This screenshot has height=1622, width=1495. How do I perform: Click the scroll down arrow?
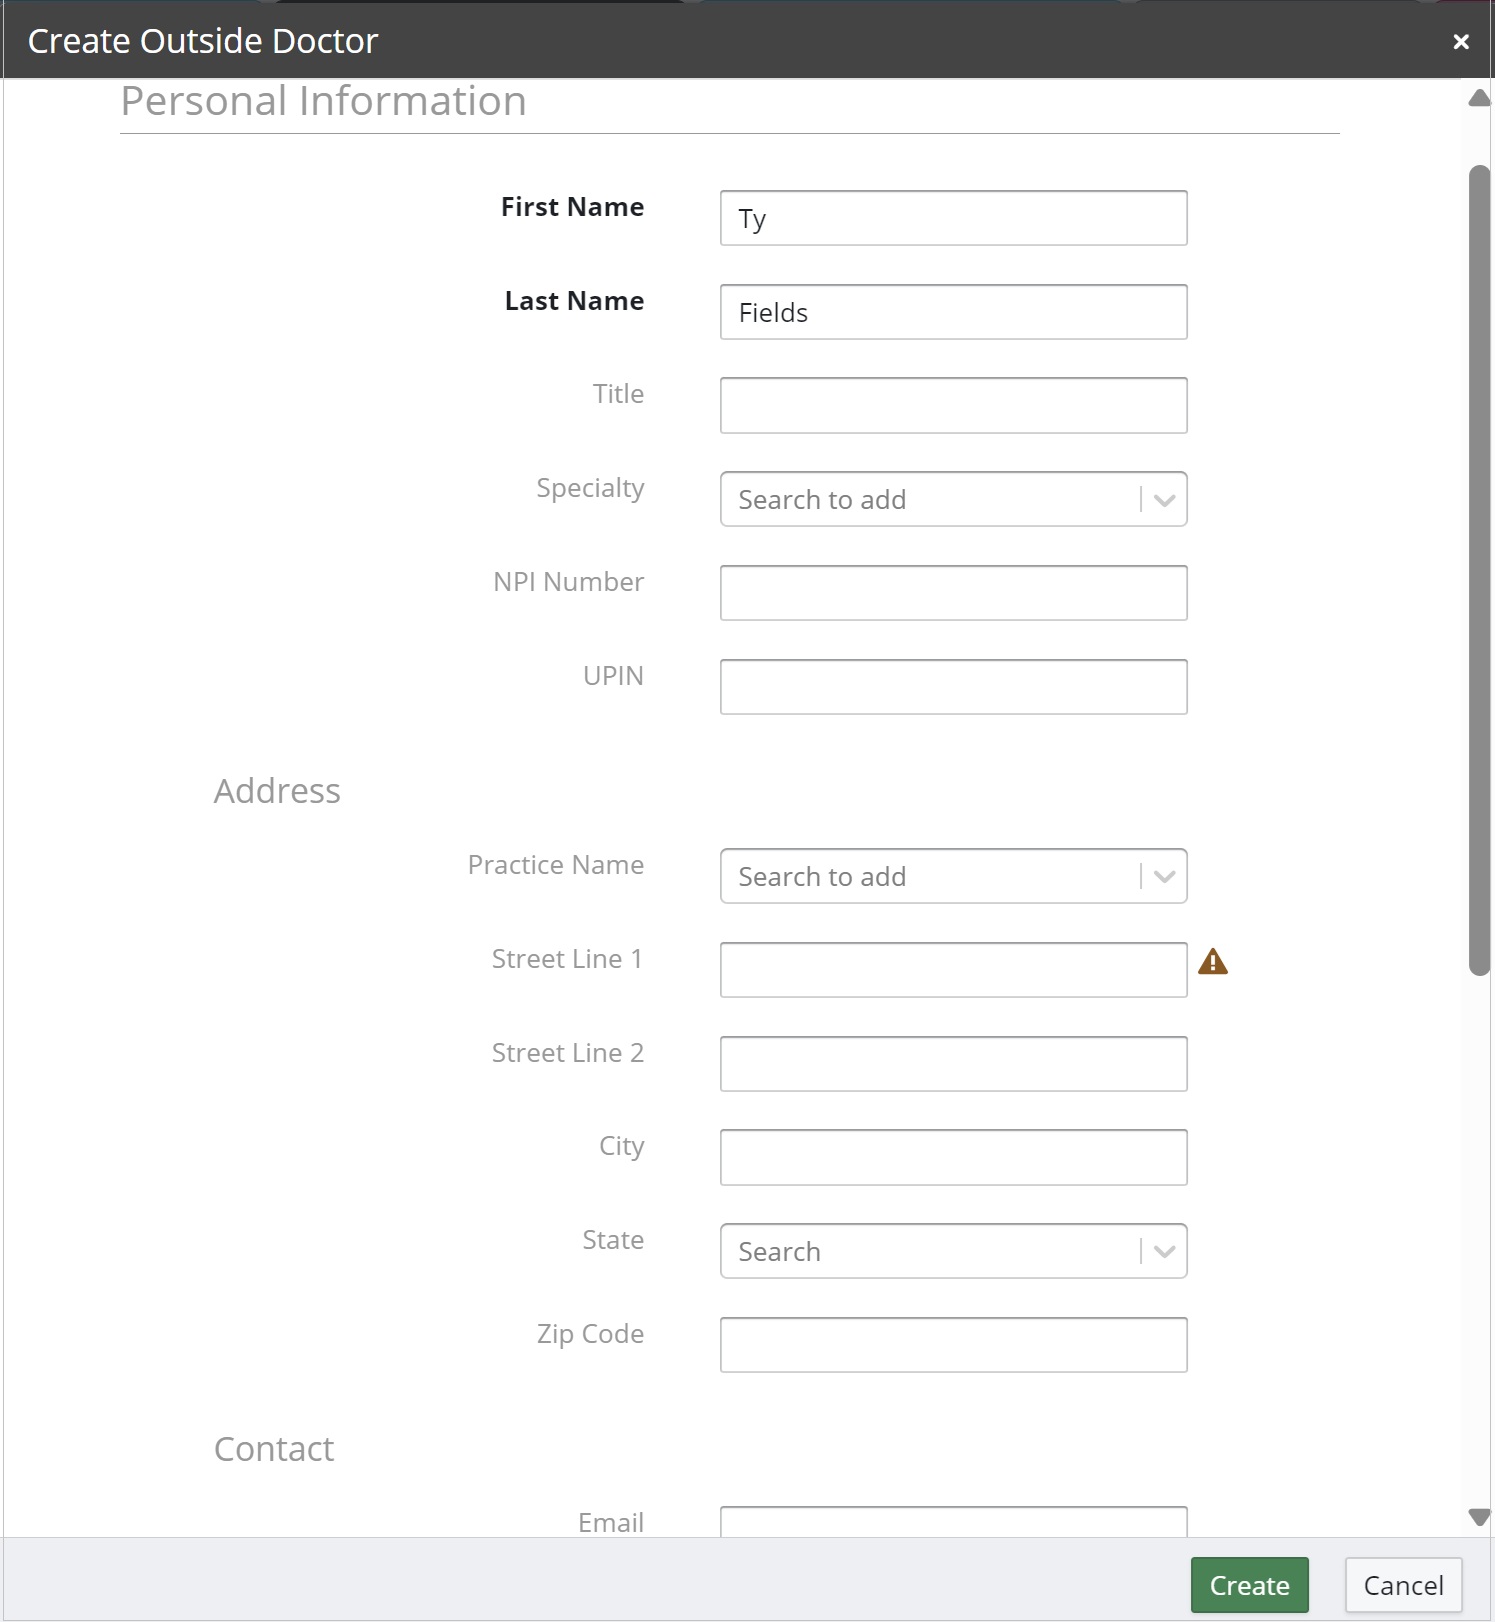coord(1479,1517)
